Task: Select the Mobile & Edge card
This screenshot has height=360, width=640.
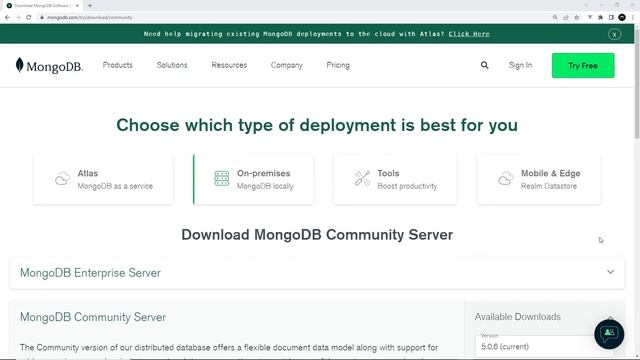Action: (x=539, y=179)
